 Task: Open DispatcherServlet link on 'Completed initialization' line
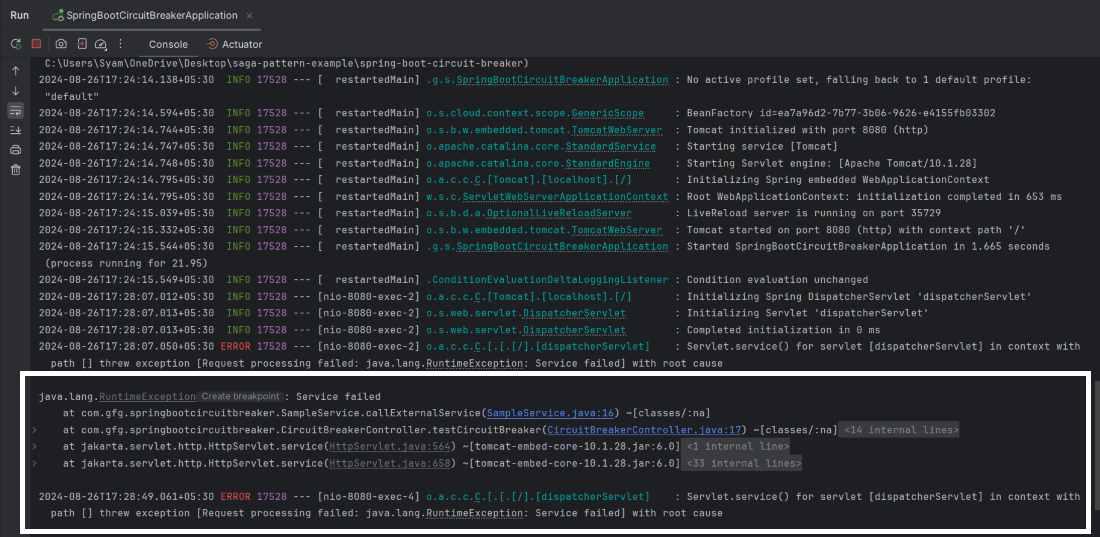pyautogui.click(x=573, y=330)
